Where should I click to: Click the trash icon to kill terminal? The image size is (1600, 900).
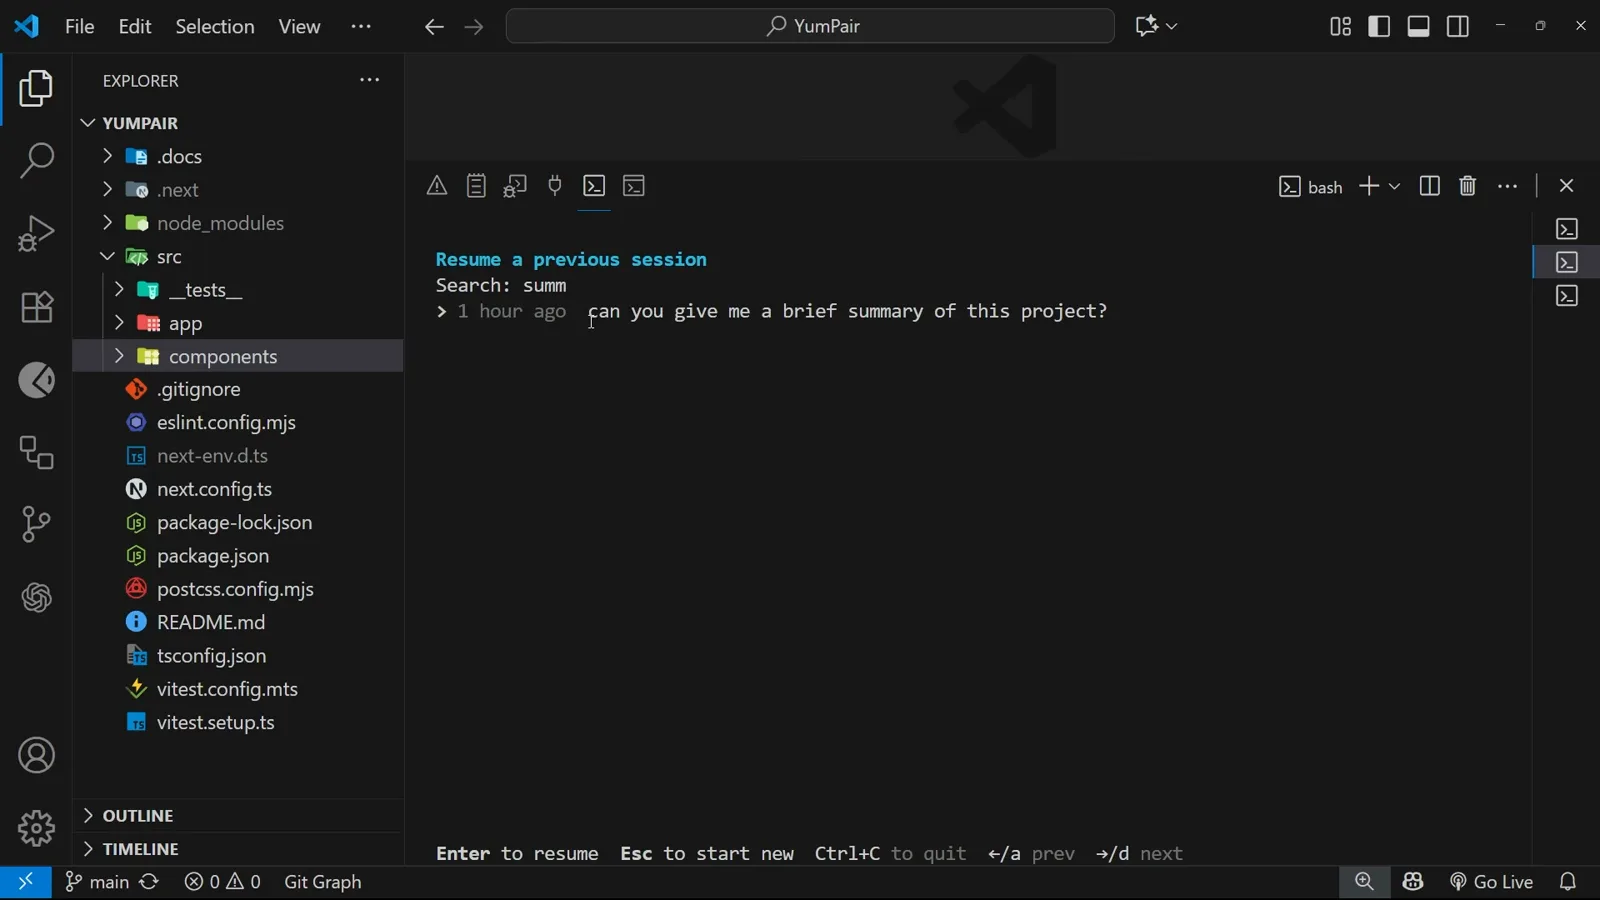1467,186
